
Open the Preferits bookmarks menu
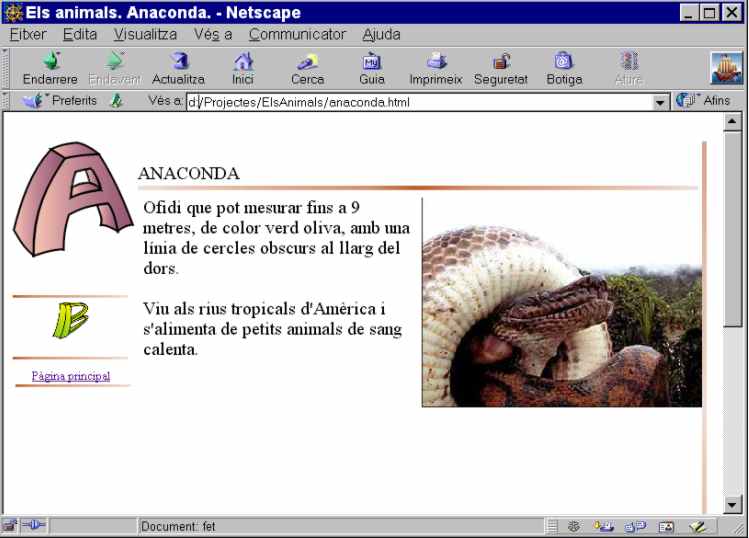[x=62, y=101]
